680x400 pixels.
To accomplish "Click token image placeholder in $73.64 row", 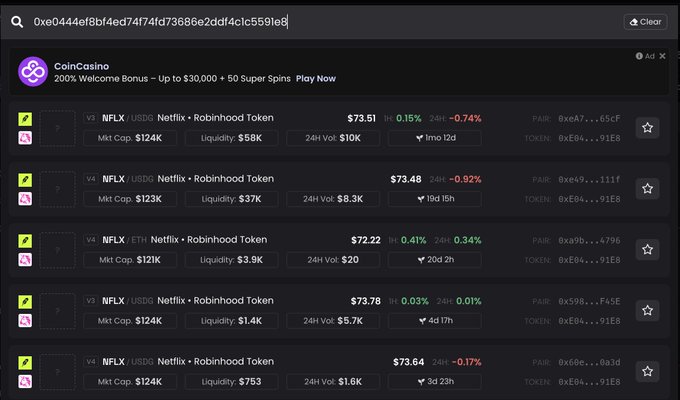I will pos(58,372).
